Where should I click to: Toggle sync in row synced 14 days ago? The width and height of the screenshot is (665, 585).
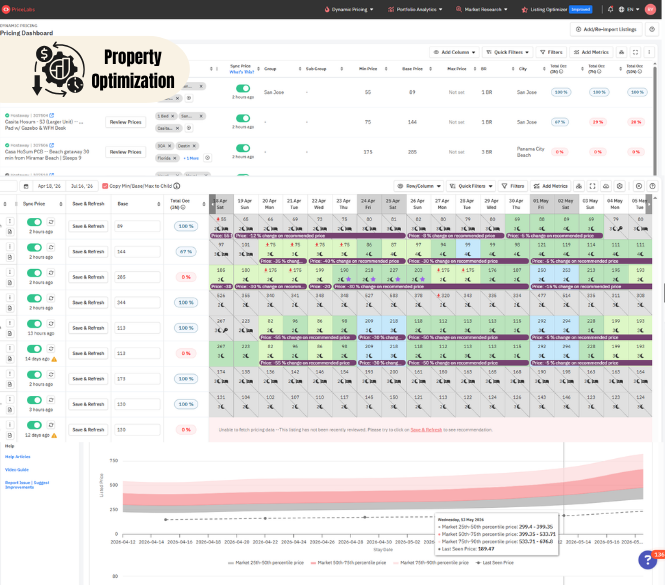point(34,349)
